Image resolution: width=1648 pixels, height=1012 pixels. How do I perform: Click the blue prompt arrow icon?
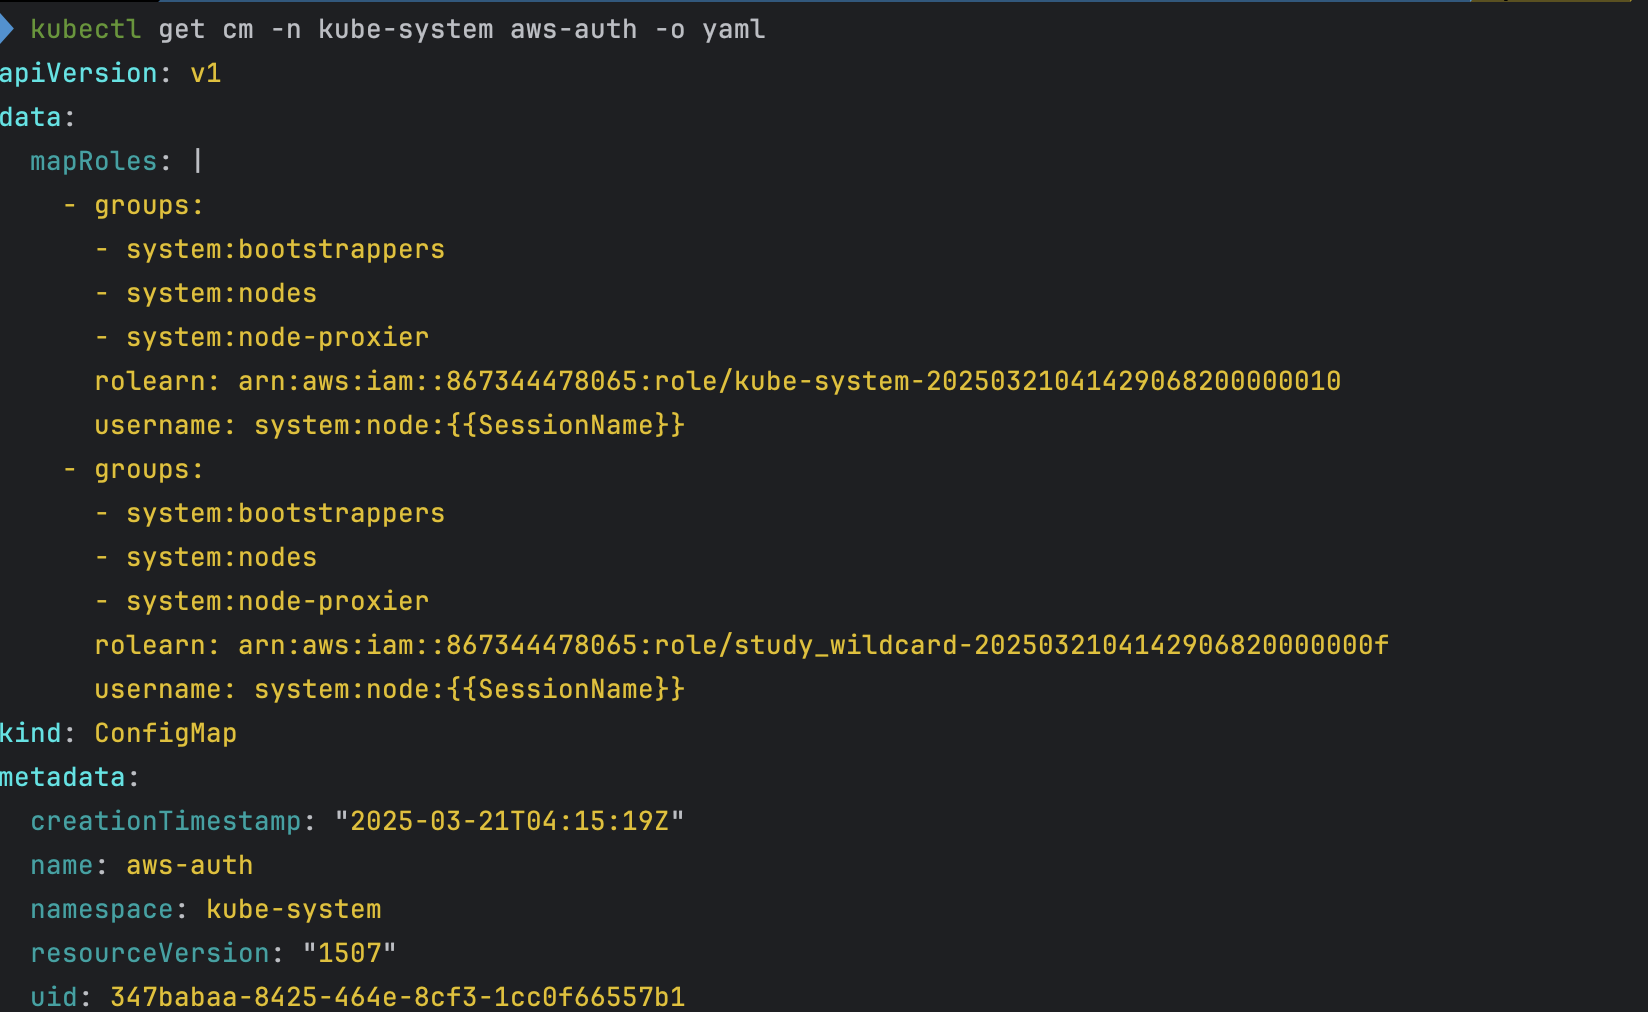[6, 29]
